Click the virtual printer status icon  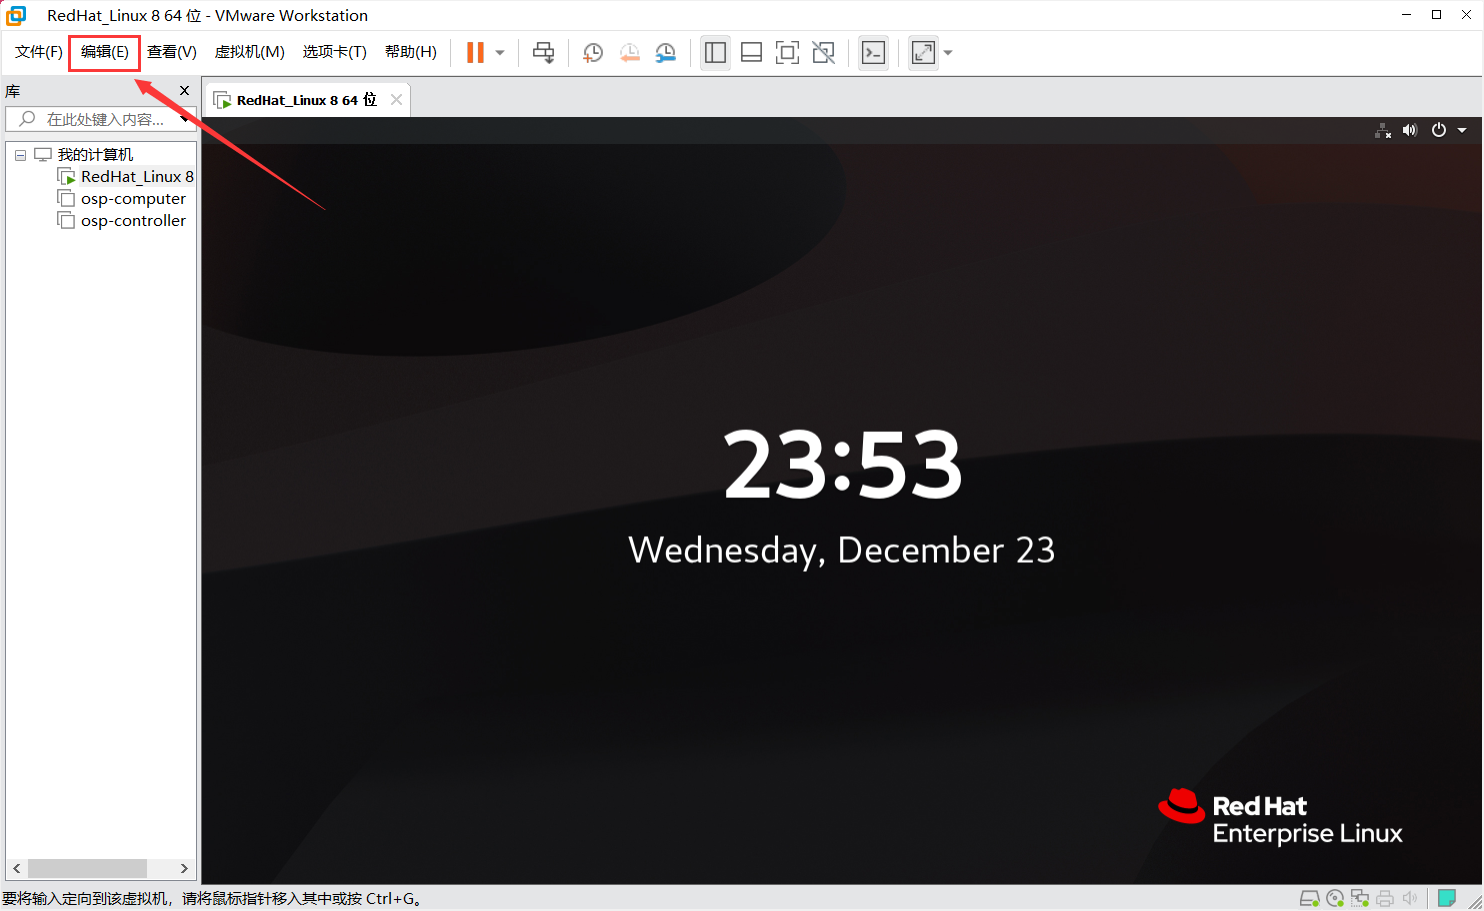pyautogui.click(x=1385, y=897)
